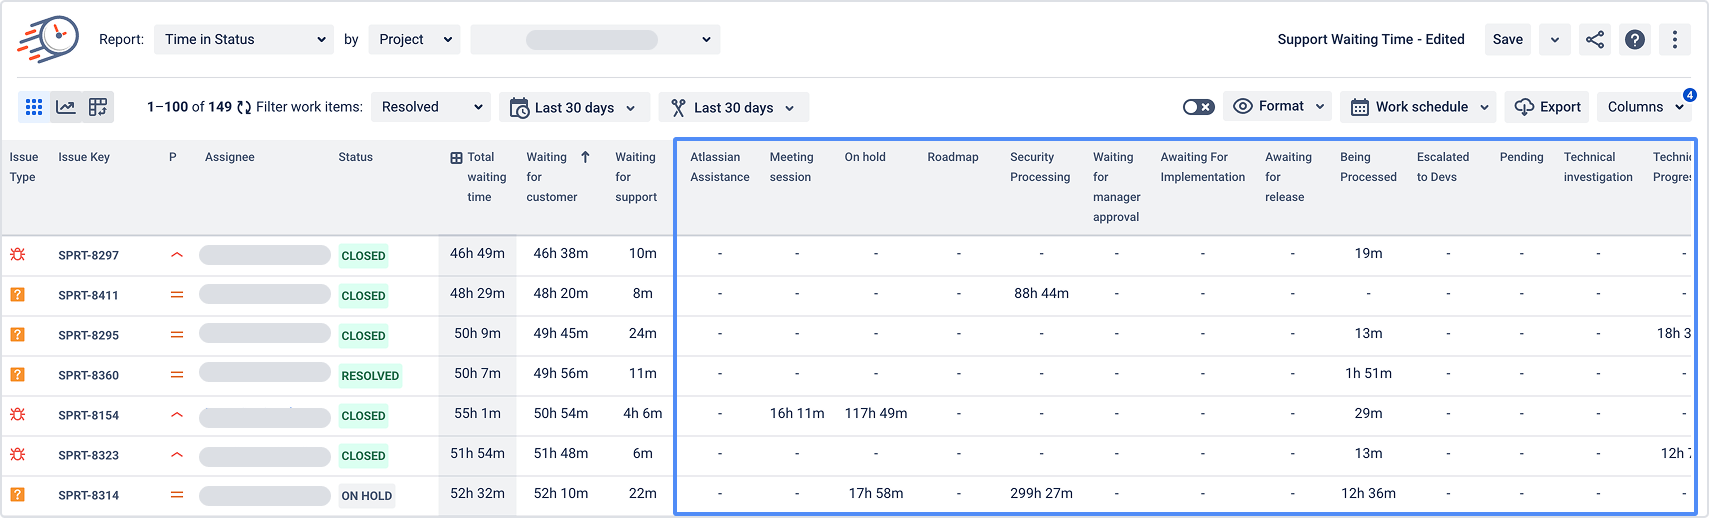Open the Columns dropdown

[1645, 107]
